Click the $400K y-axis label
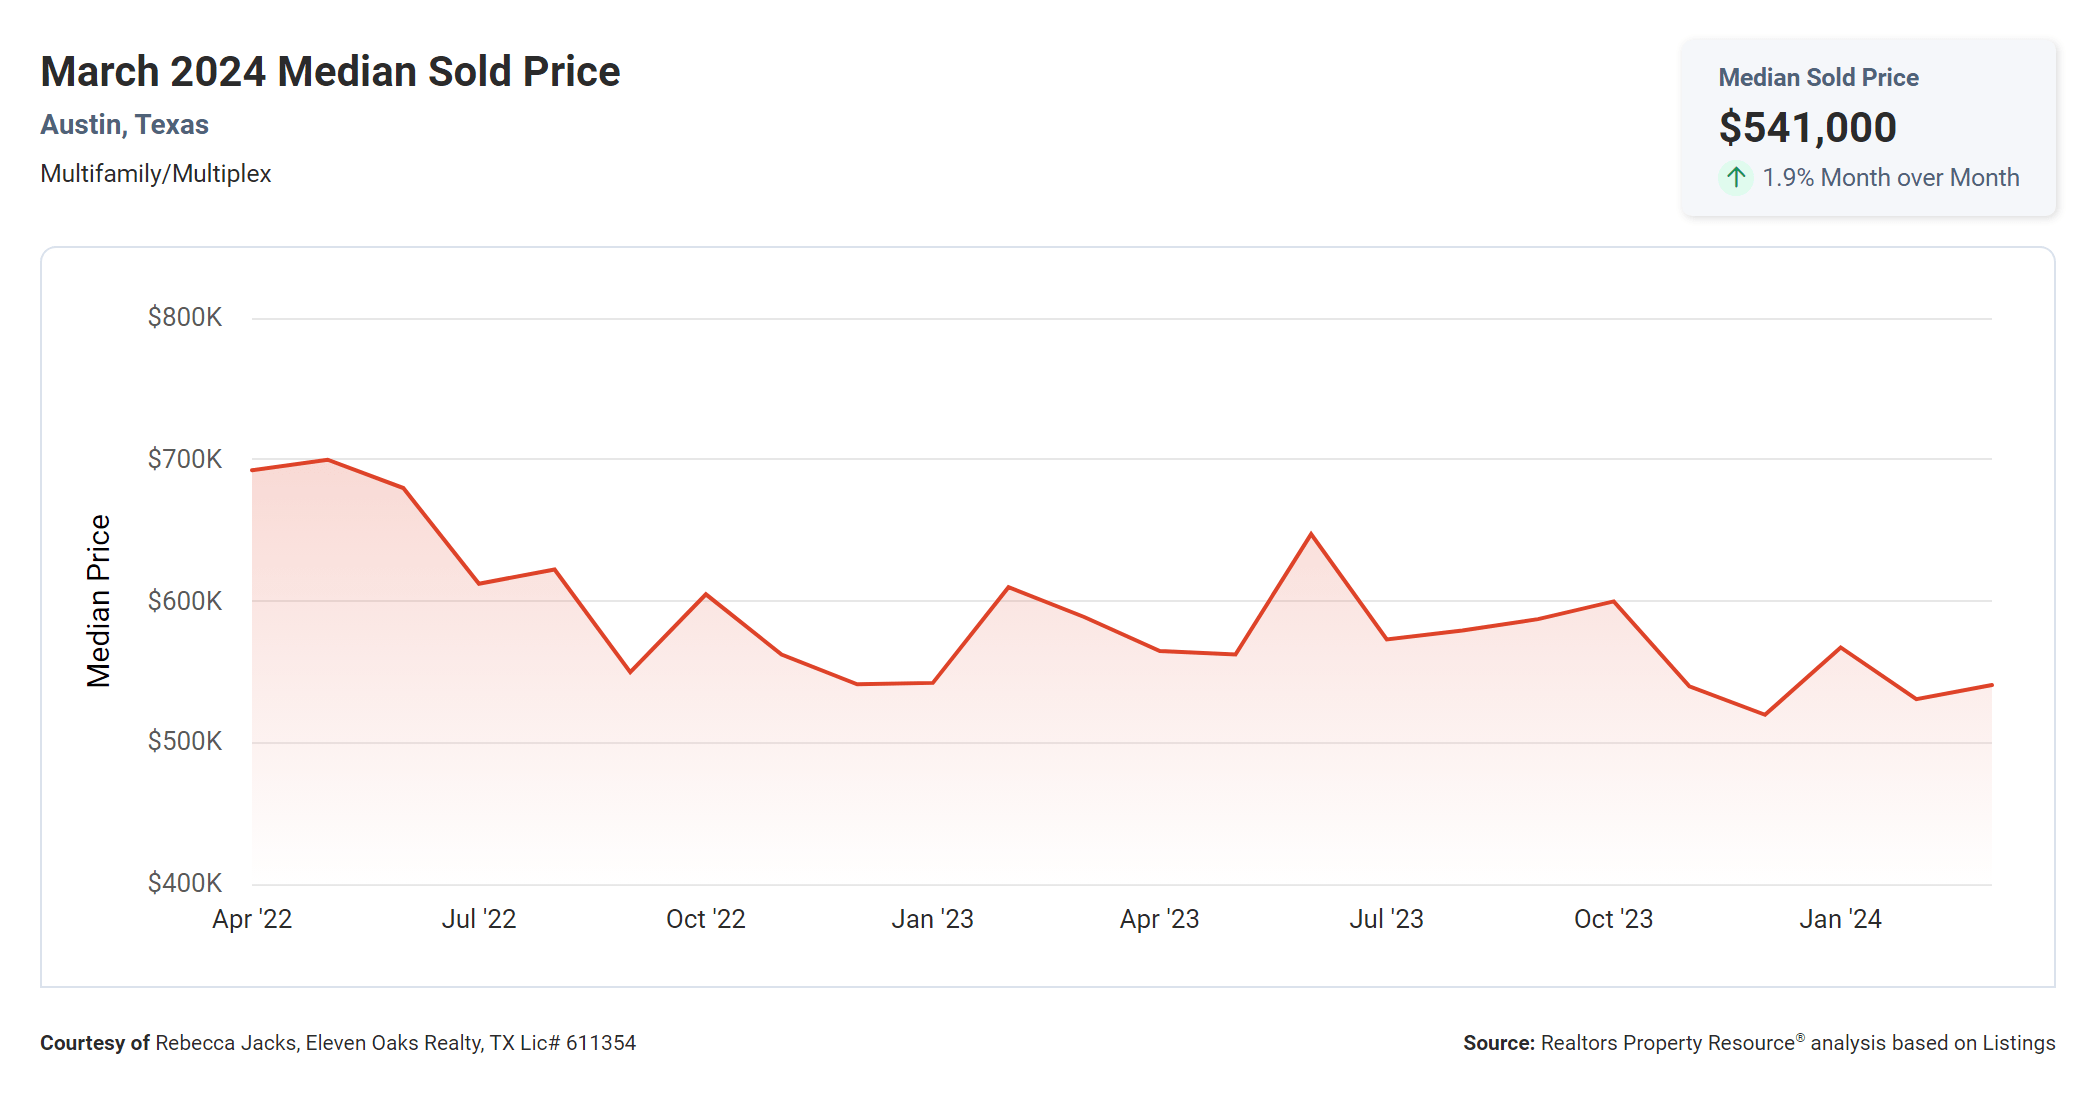The width and height of the screenshot is (2096, 1100). pos(185,883)
